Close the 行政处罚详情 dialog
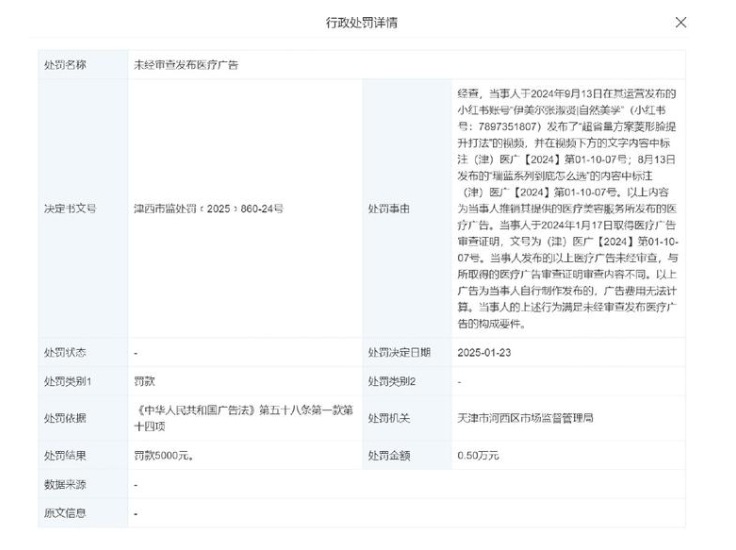736x550 pixels. 681,22
